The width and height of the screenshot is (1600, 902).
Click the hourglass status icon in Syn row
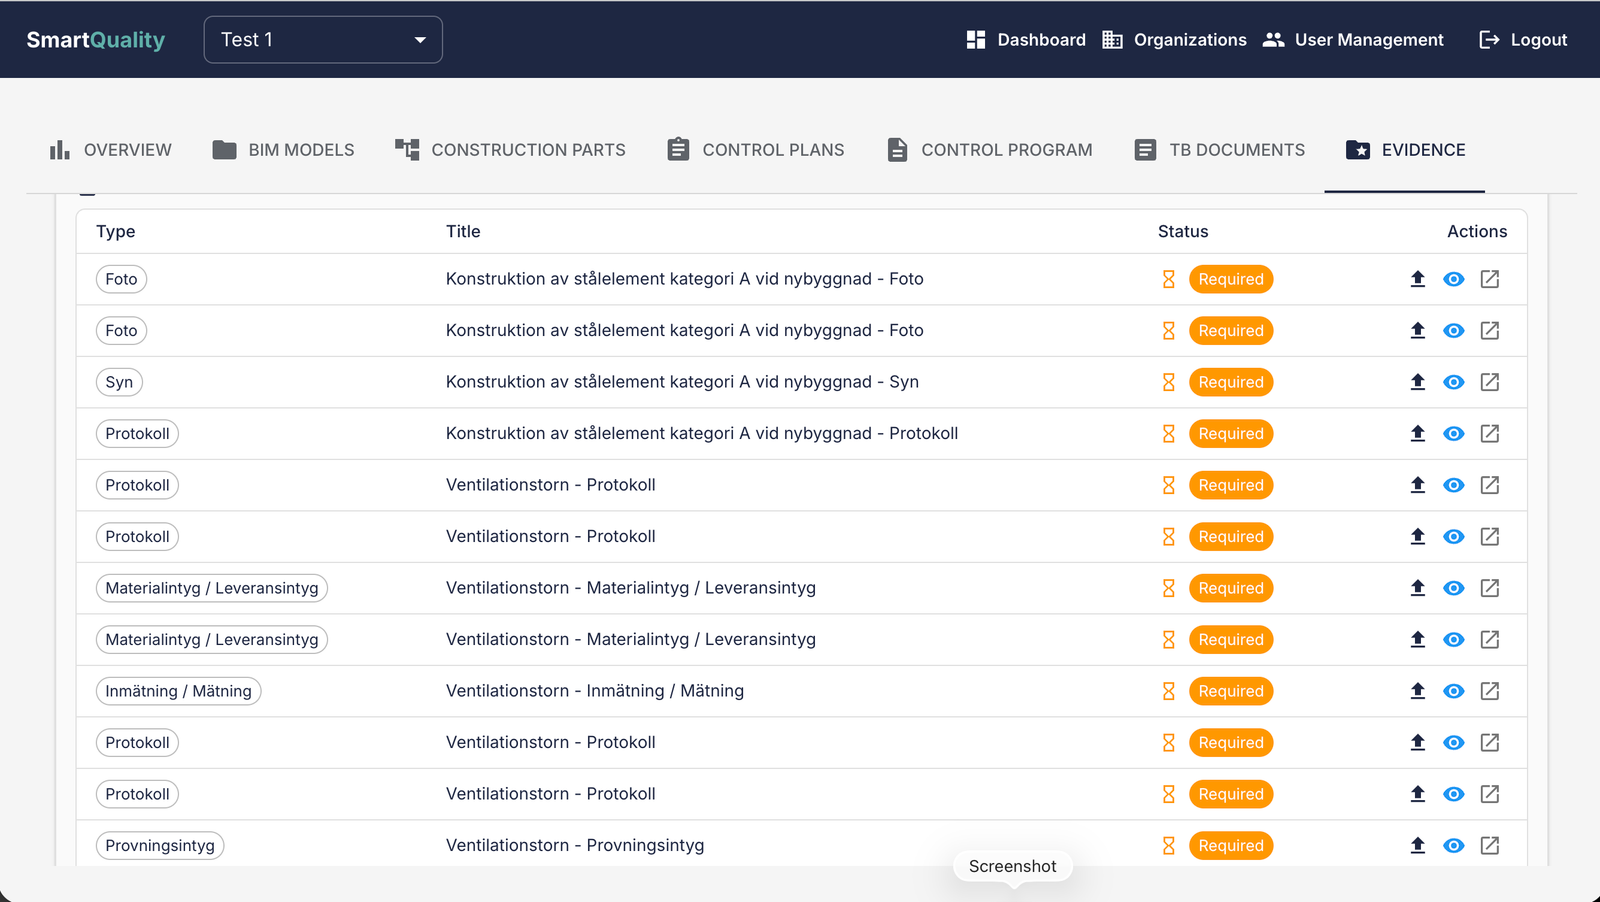coord(1168,382)
